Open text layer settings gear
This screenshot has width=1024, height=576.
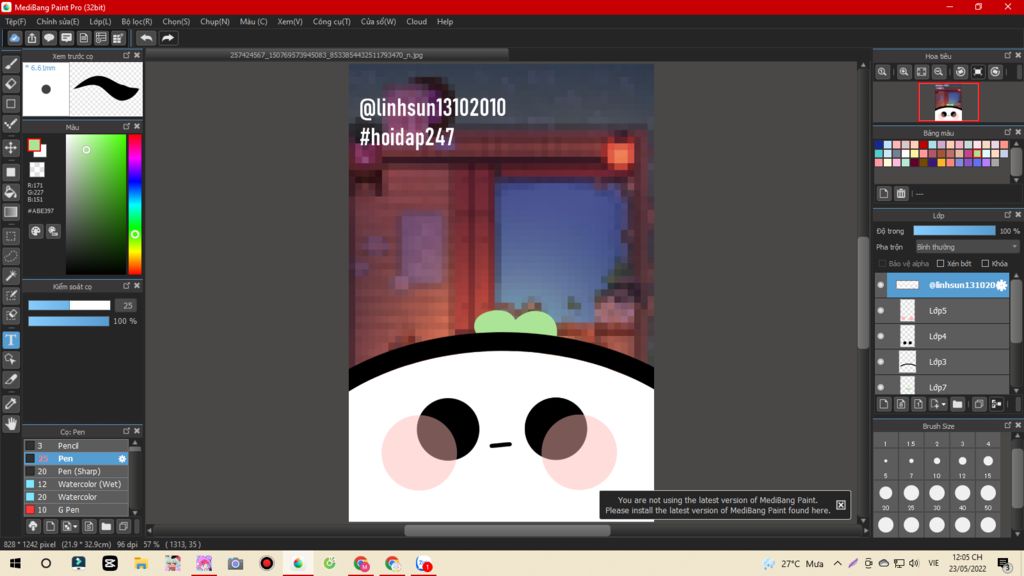(x=1002, y=285)
